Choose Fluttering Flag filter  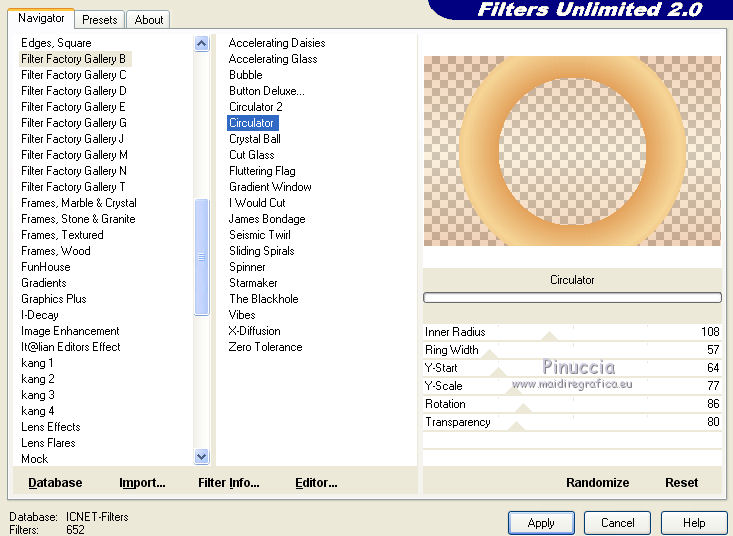[x=262, y=171]
